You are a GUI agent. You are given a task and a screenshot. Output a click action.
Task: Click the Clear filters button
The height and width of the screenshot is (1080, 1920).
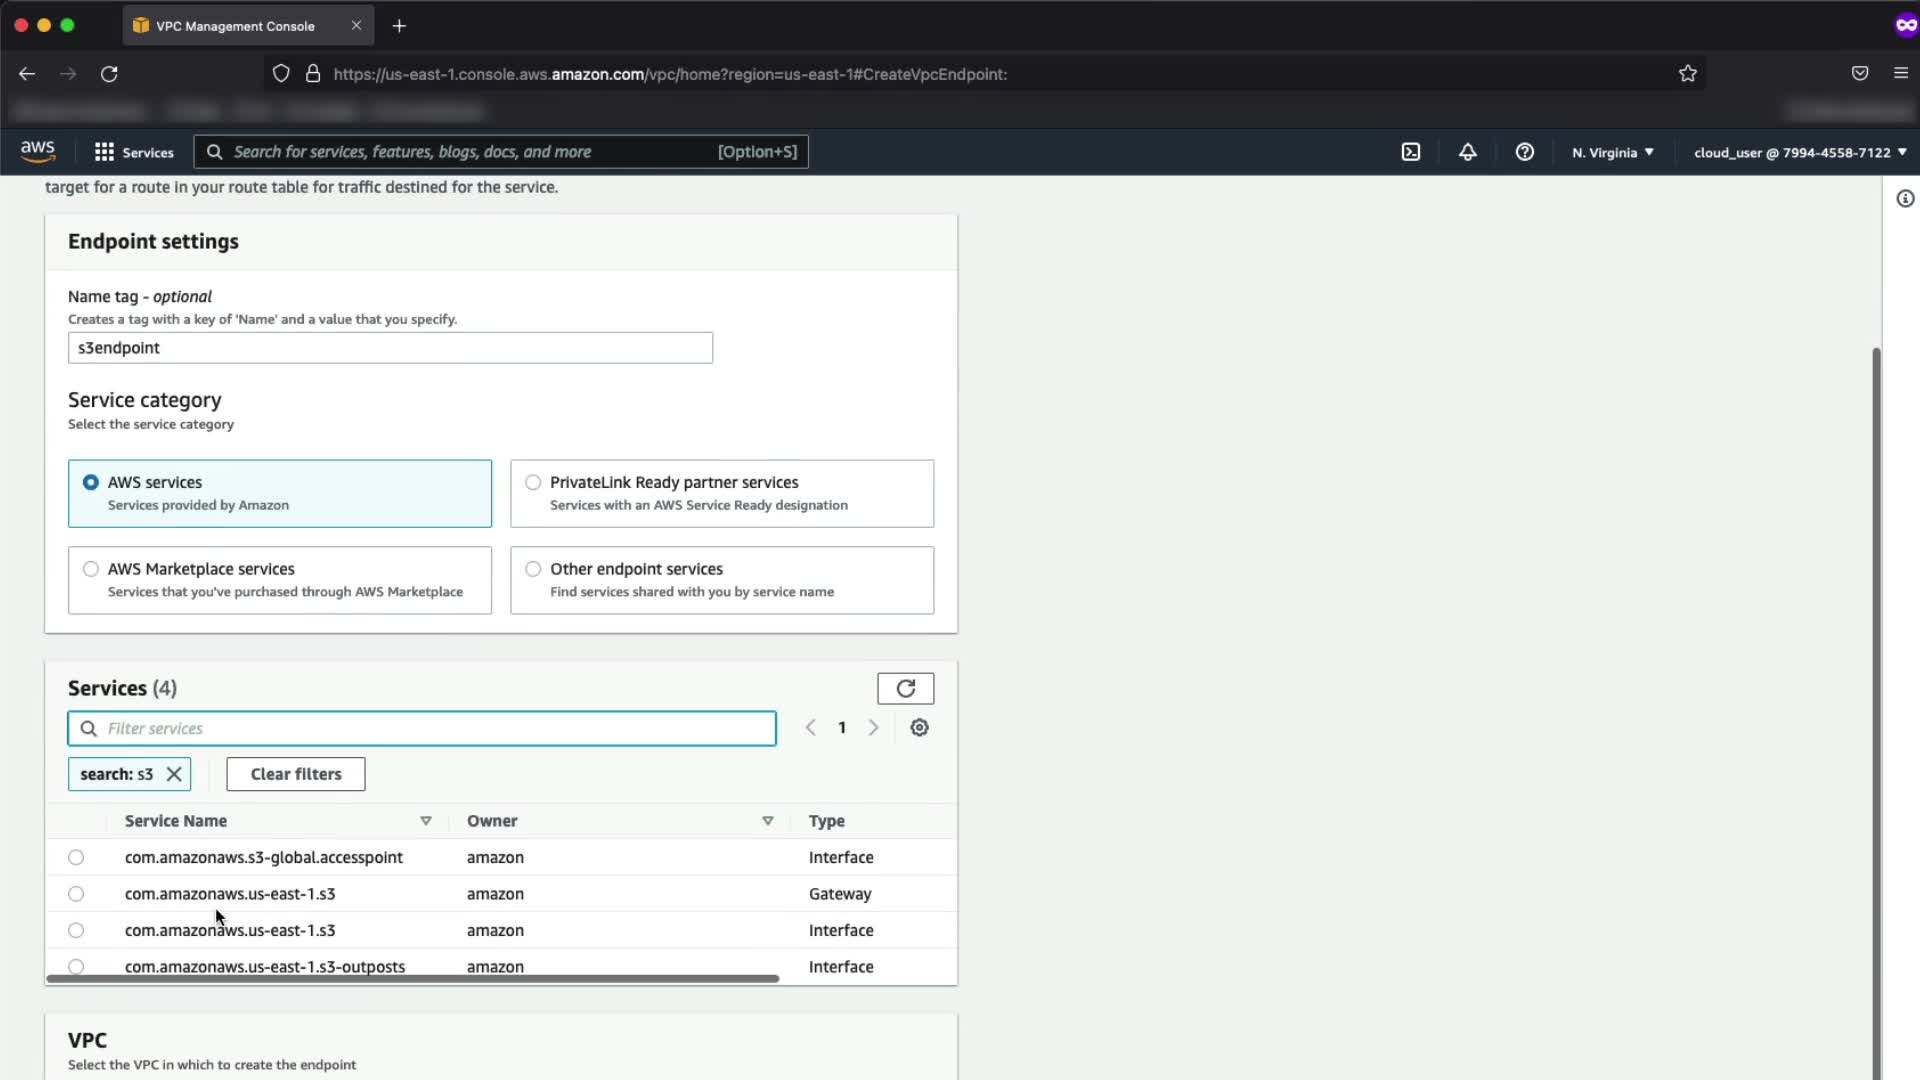click(295, 774)
